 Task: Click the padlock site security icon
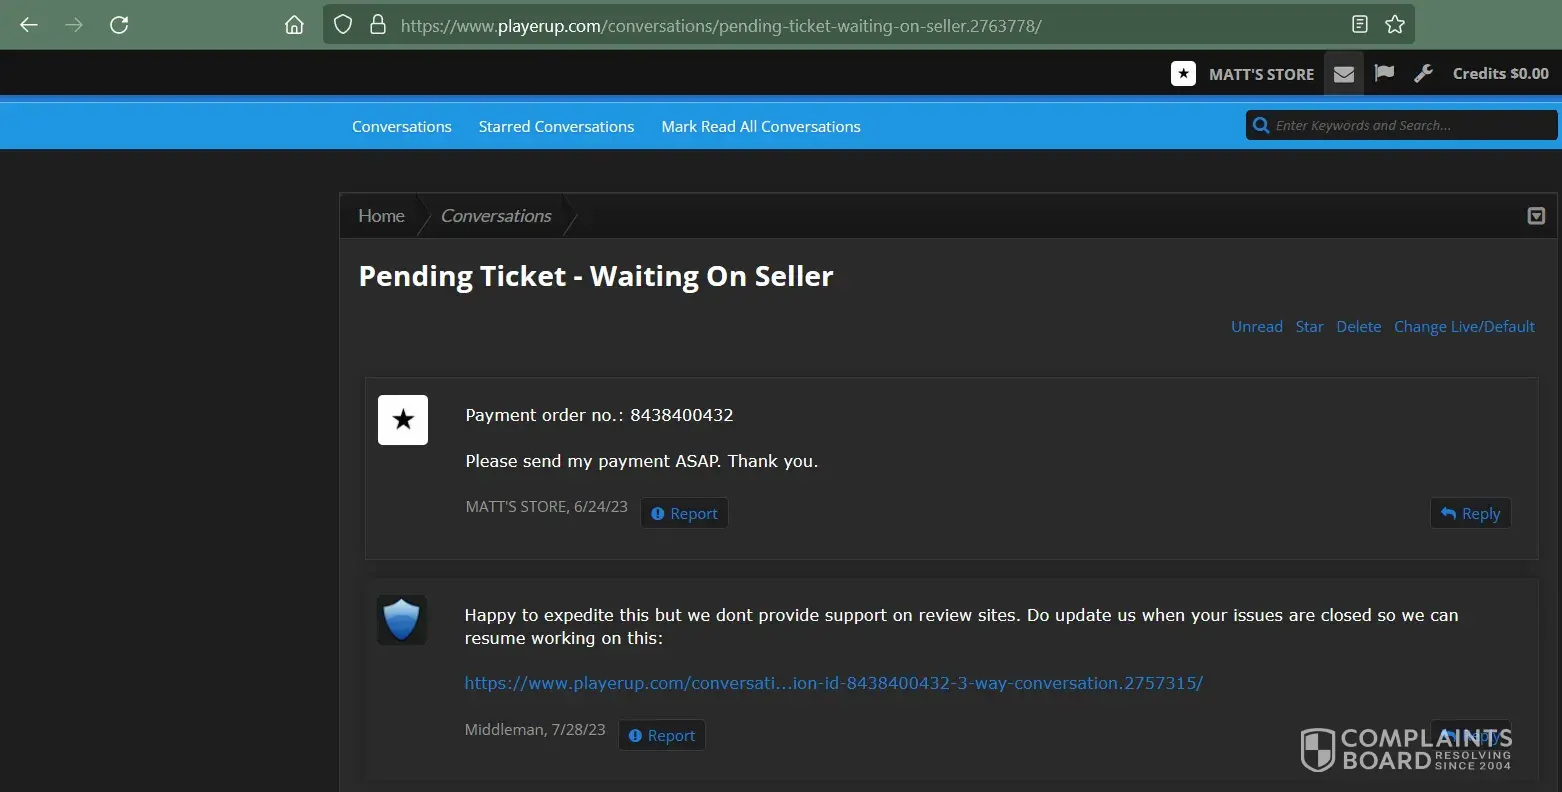pos(377,25)
